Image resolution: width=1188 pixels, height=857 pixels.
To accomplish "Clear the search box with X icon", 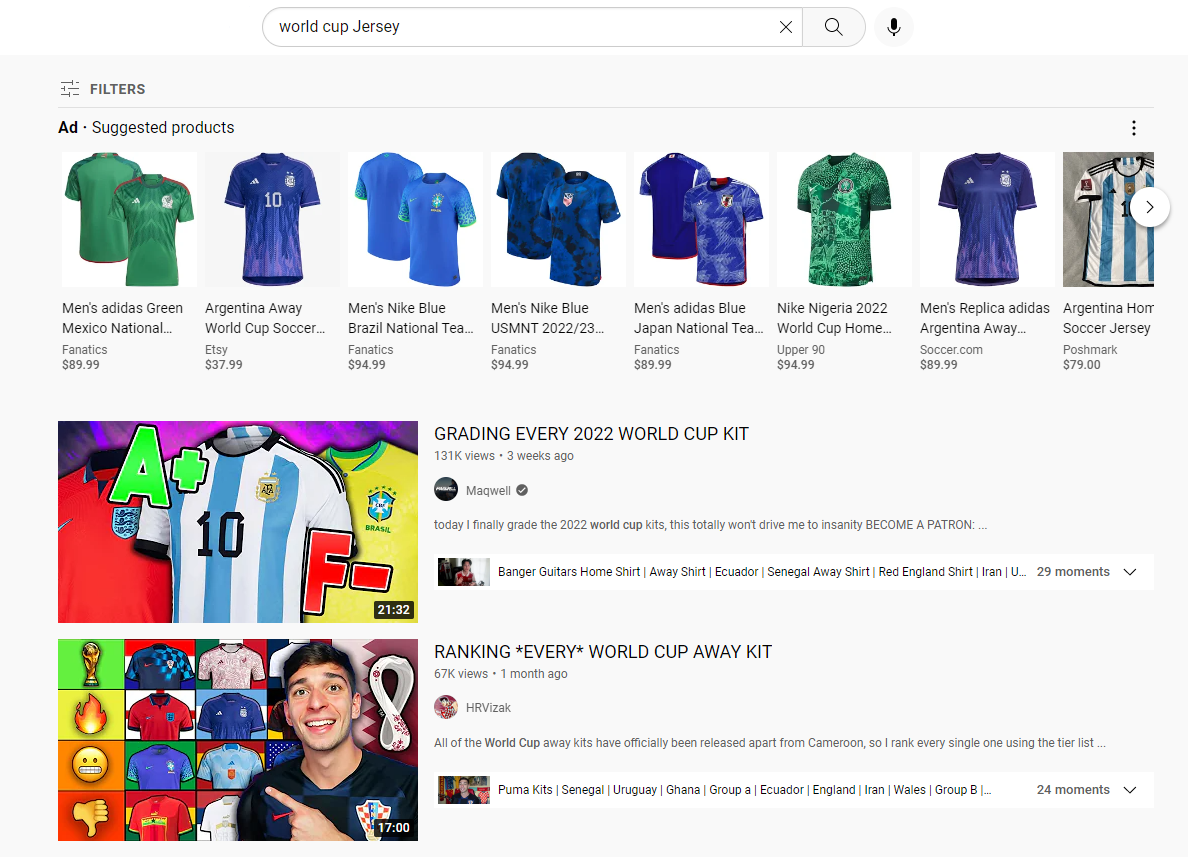I will 786,27.
